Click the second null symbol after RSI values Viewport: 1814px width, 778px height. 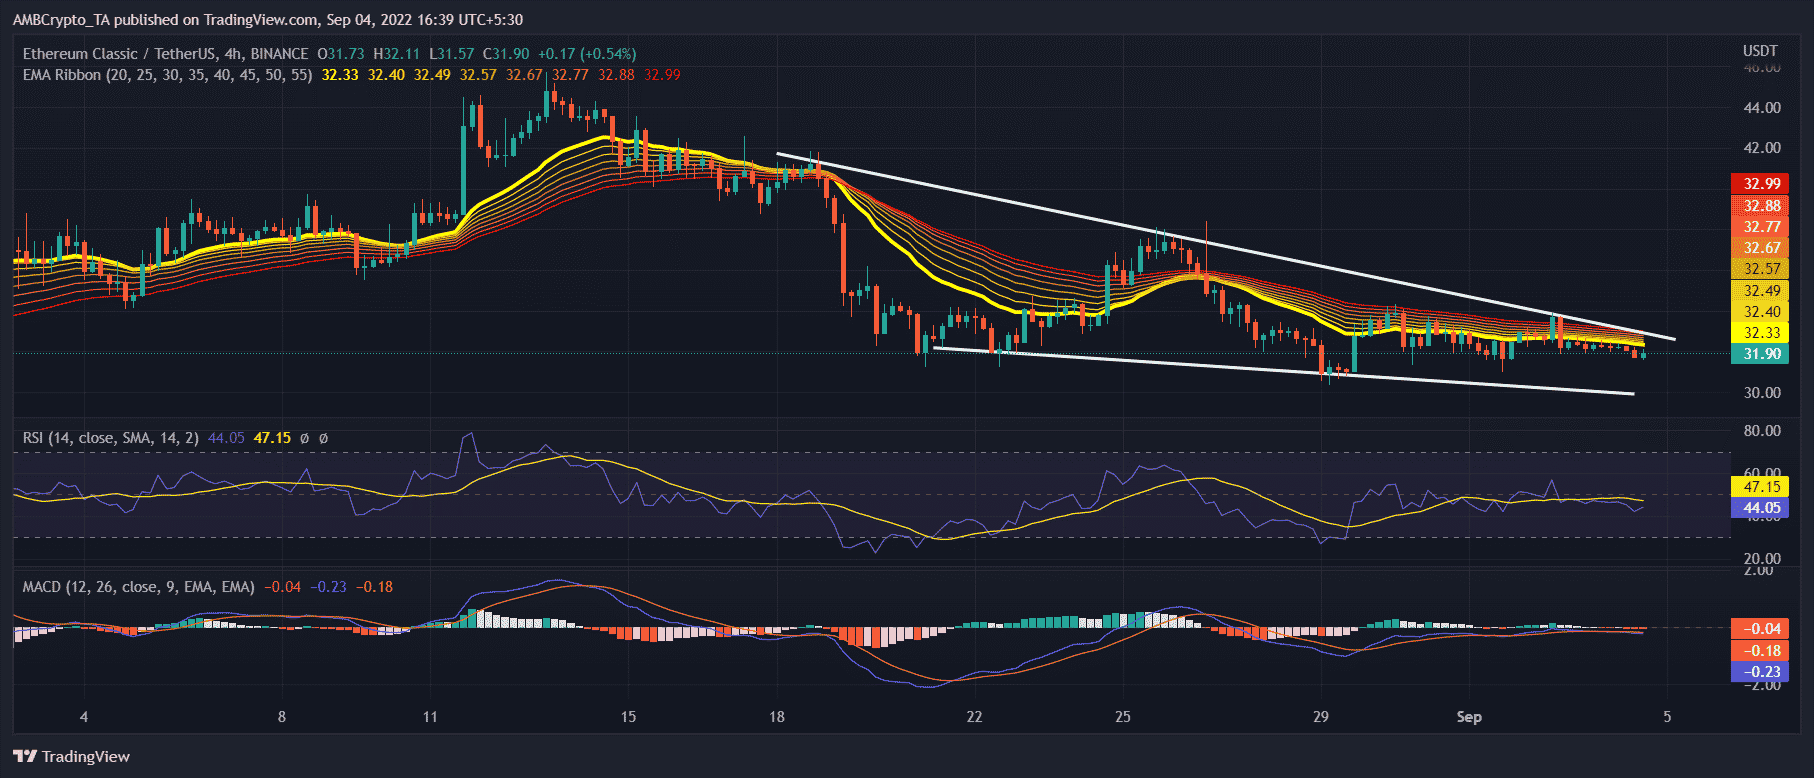[x=323, y=438]
